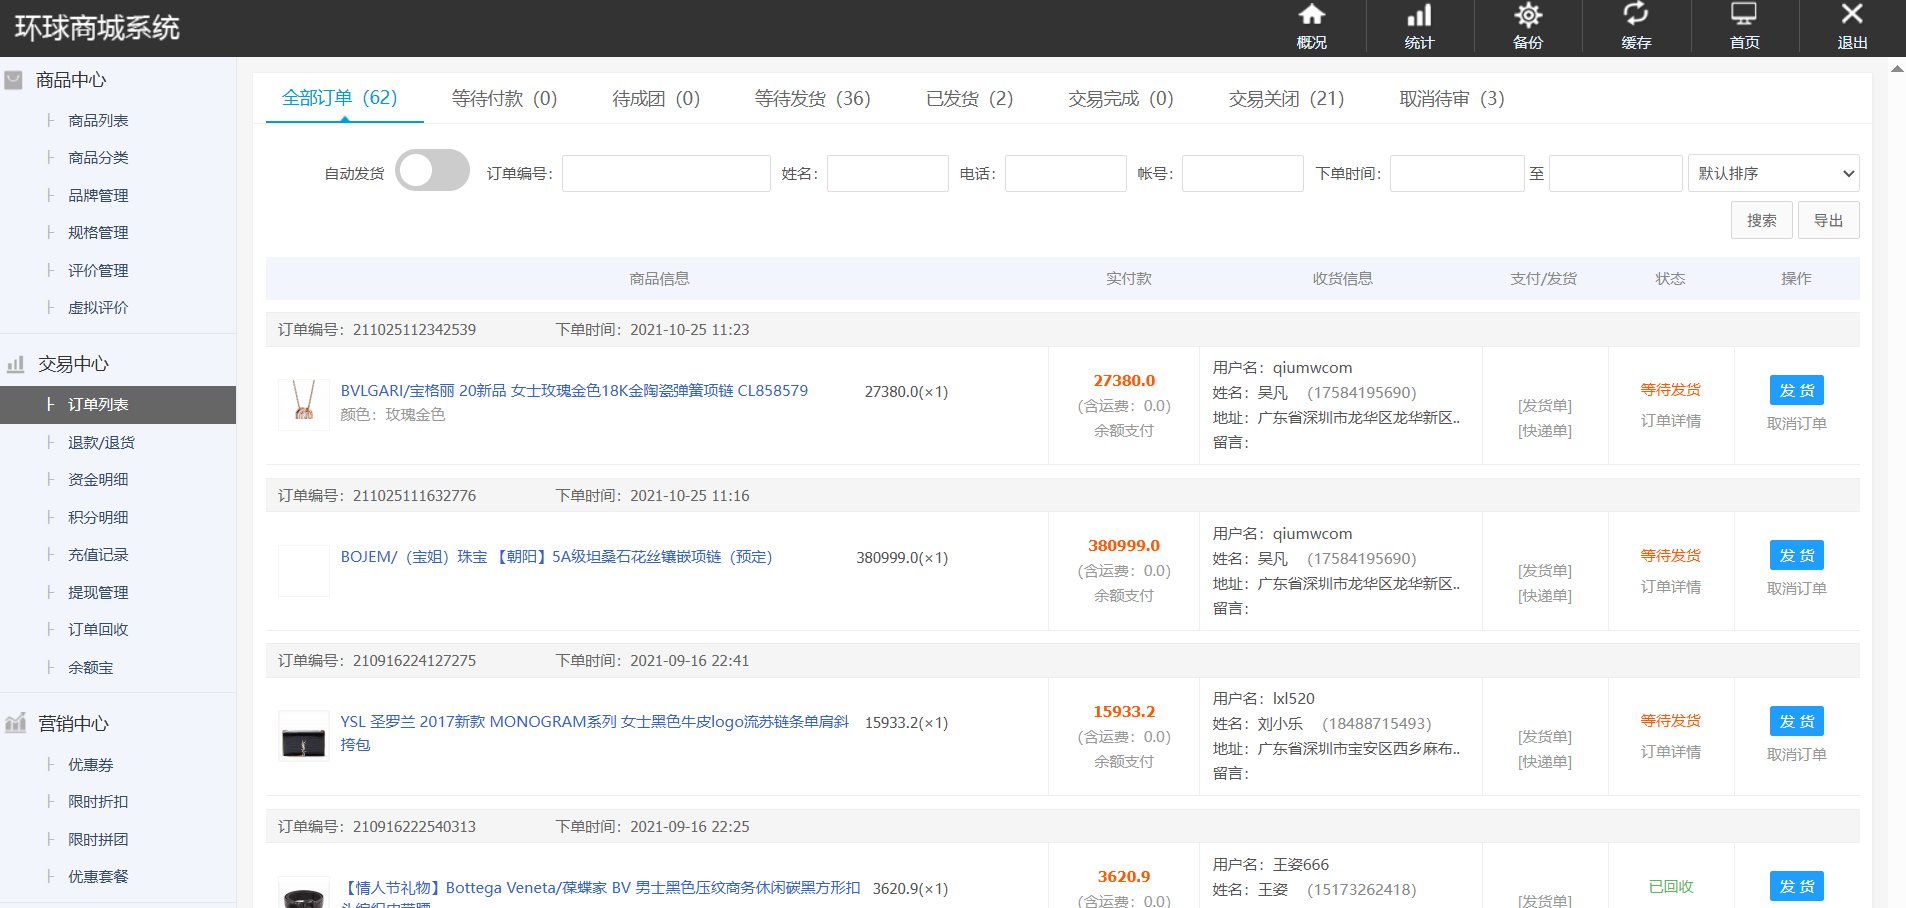This screenshot has width=1906, height=908.
Task: Click the 商品中心 section icon
Action: (13, 80)
